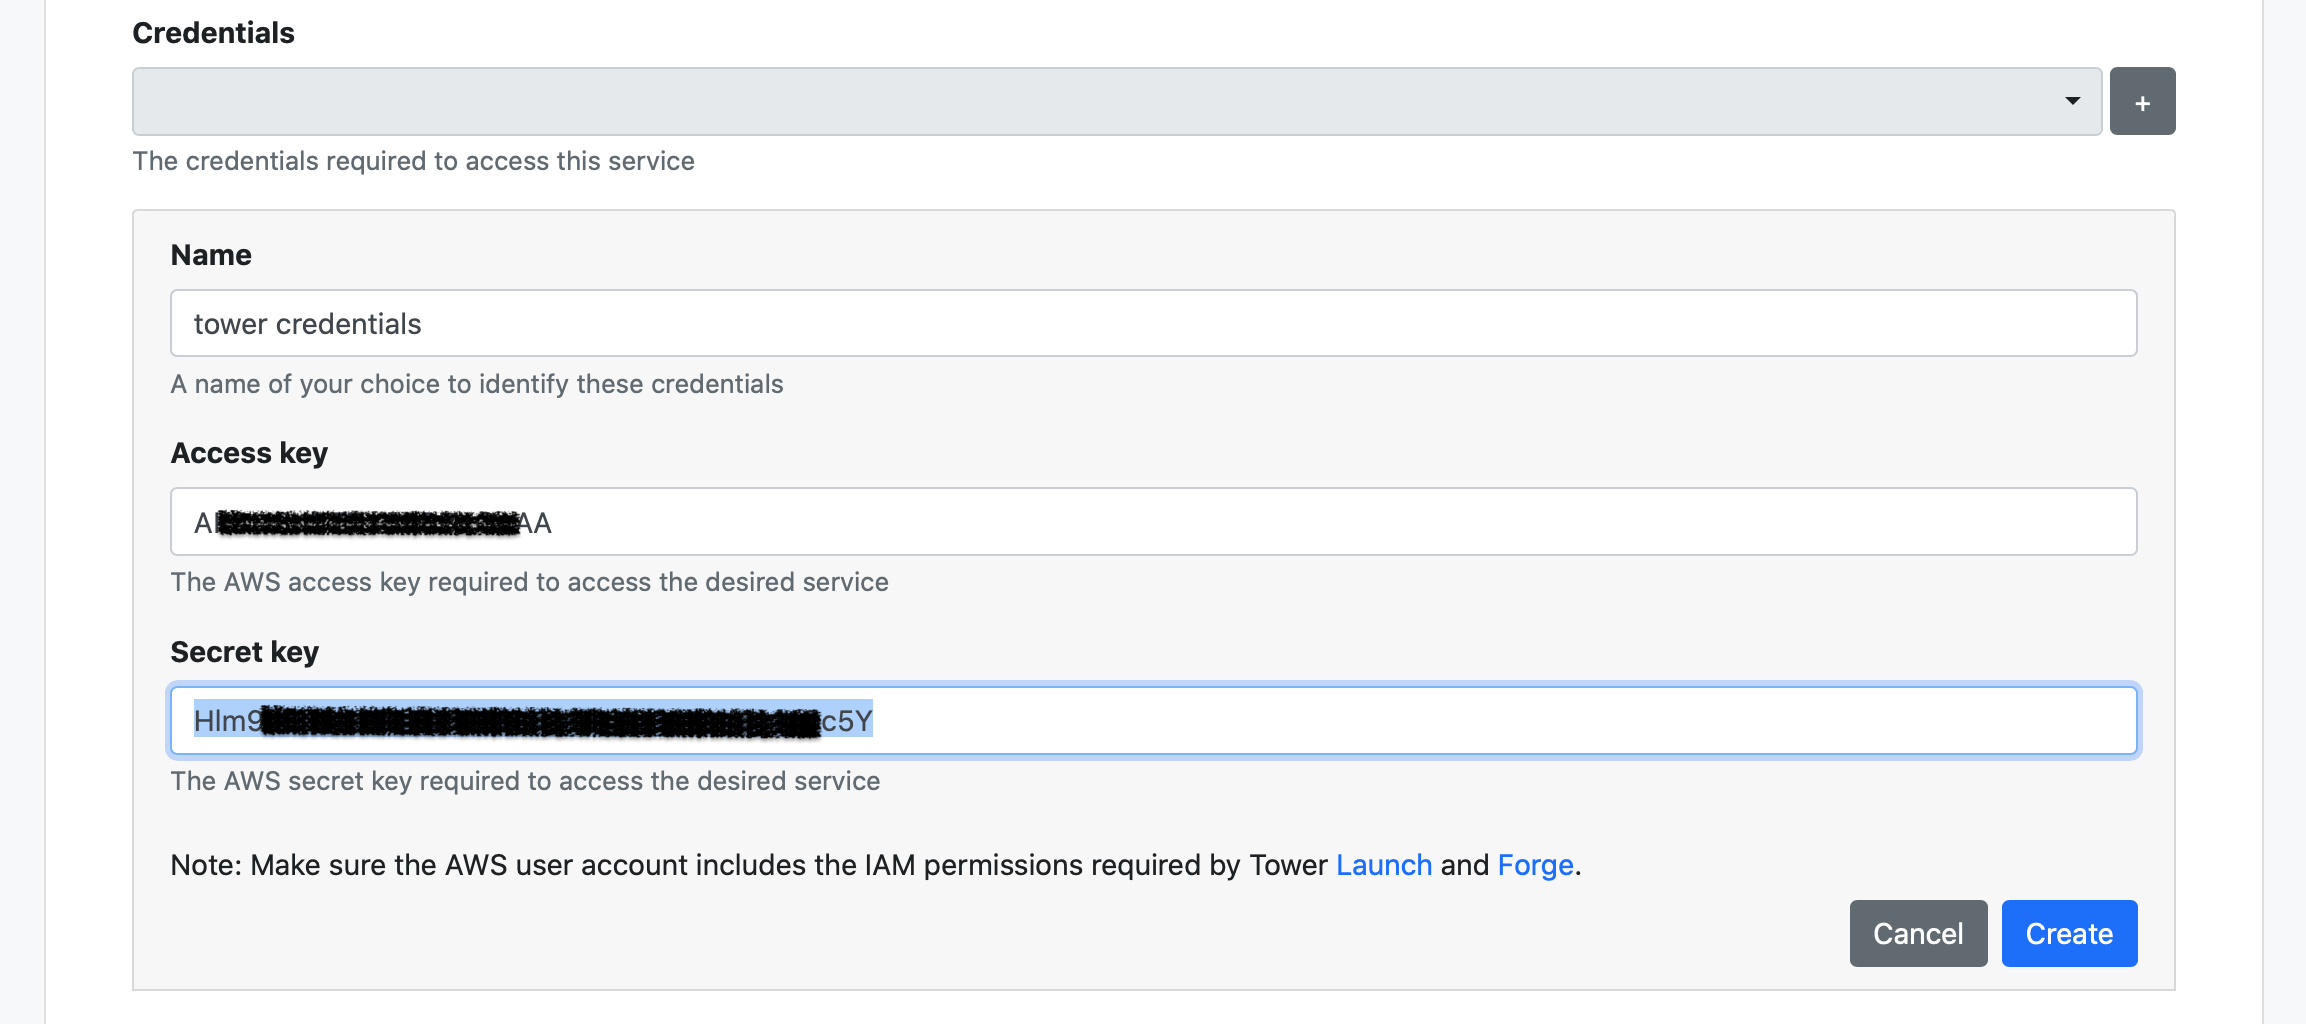Viewport: 2306px width, 1024px height.
Task: Click the Access key label
Action: click(x=249, y=453)
